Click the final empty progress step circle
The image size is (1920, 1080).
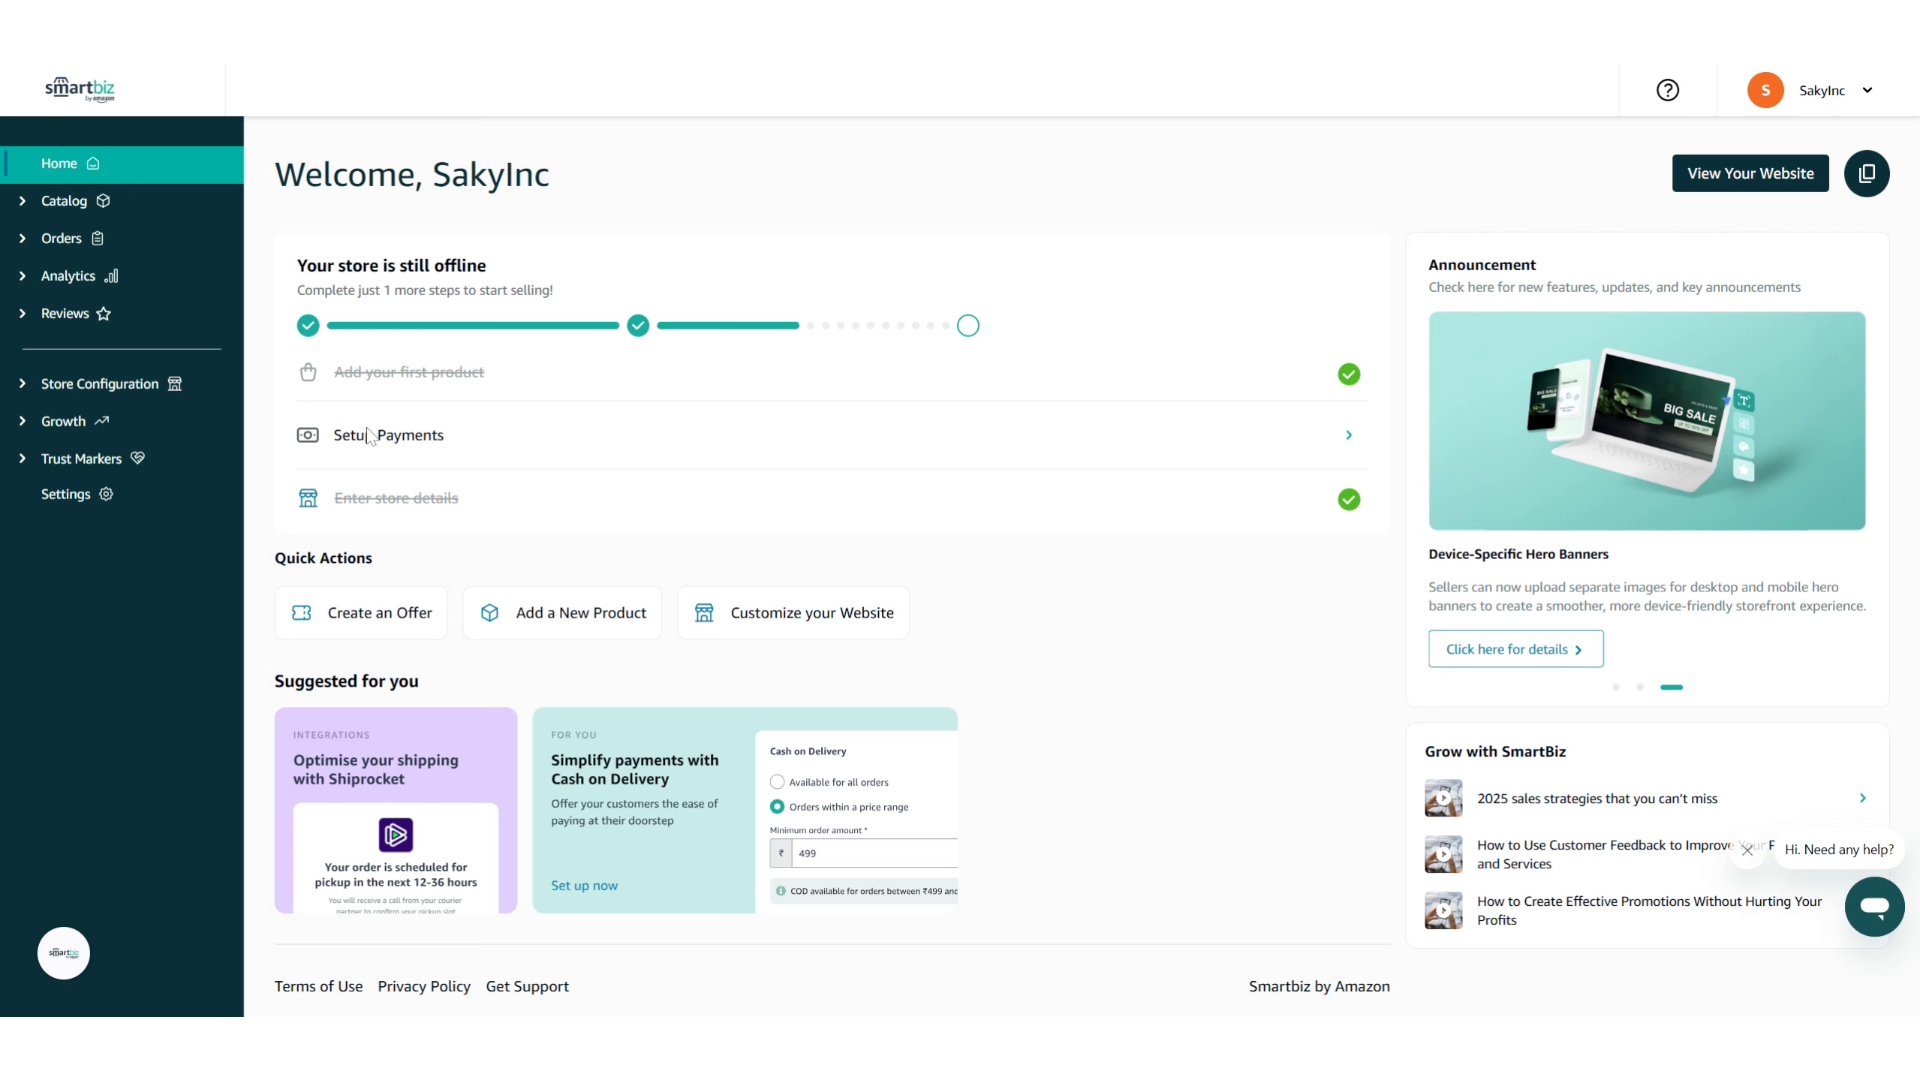(968, 326)
